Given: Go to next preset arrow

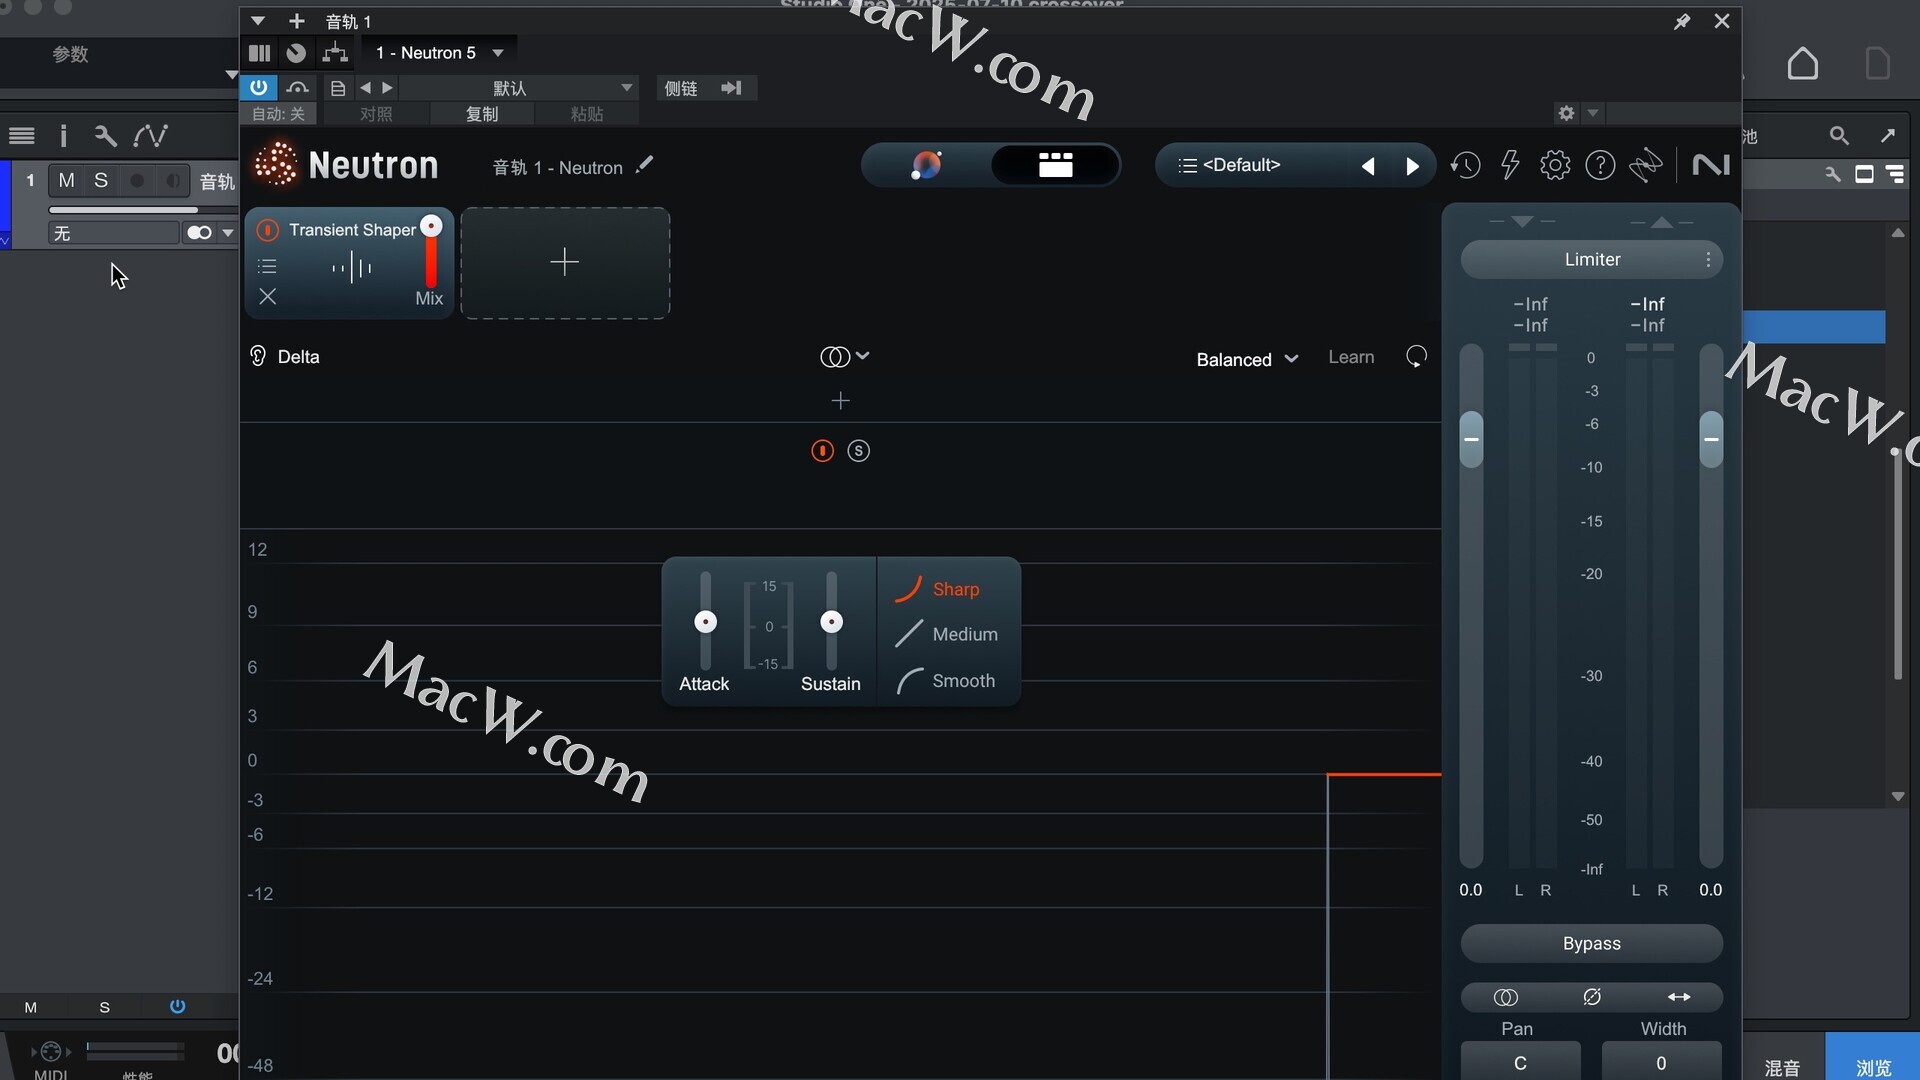Looking at the screenshot, I should 1411,166.
